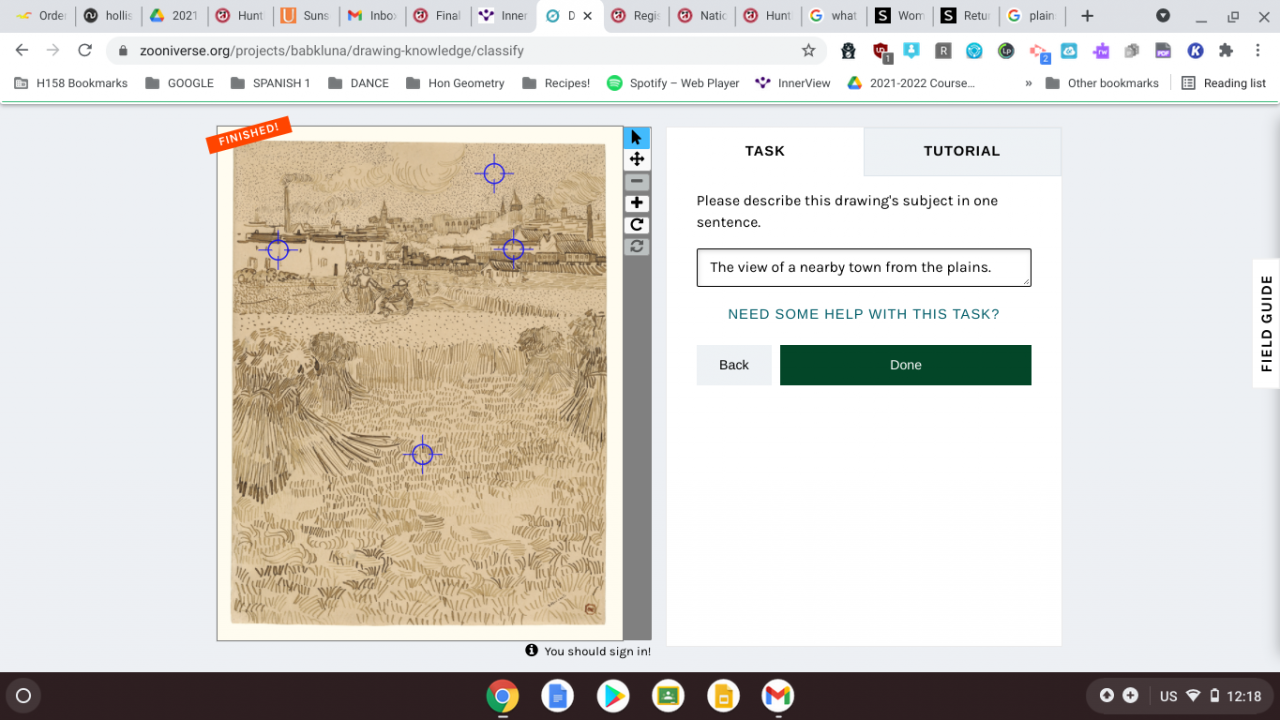This screenshot has height=720, width=1280.
Task: Open the FIELD GUIDE side panel
Action: (x=1266, y=323)
